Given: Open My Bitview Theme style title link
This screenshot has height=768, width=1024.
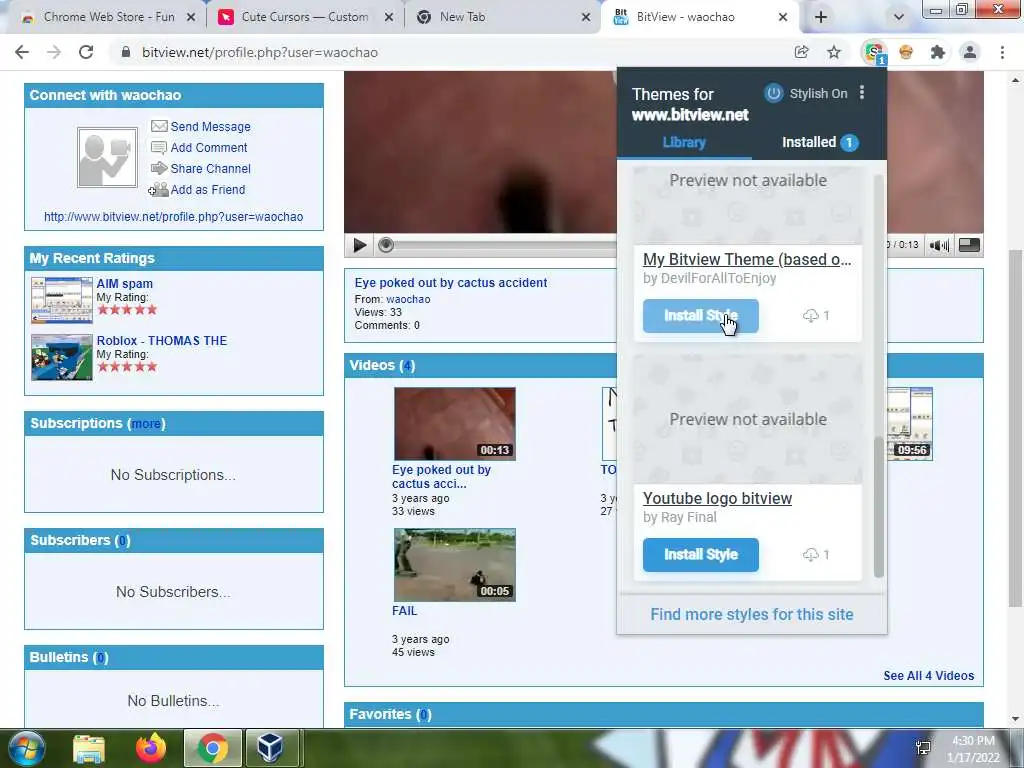Looking at the screenshot, I should (747, 259).
